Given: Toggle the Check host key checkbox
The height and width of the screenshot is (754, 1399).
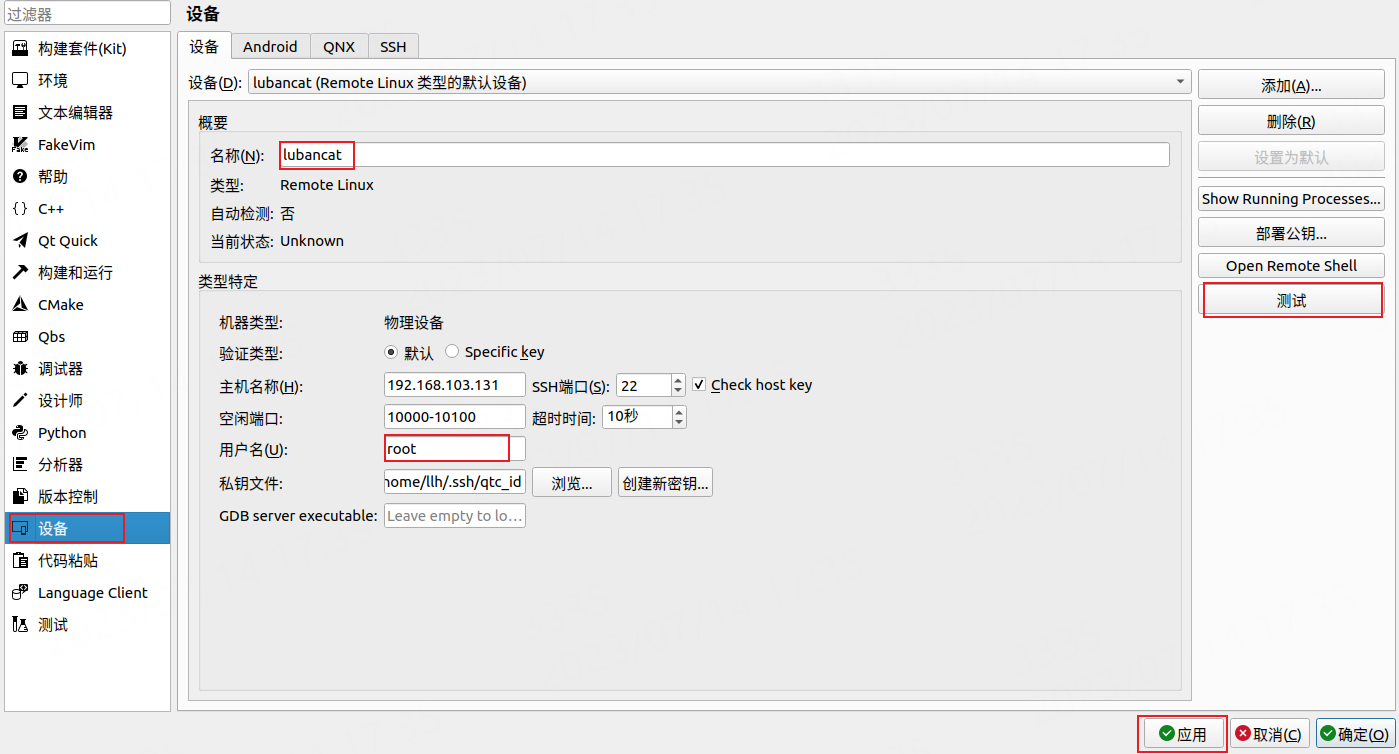Looking at the screenshot, I should [699, 385].
